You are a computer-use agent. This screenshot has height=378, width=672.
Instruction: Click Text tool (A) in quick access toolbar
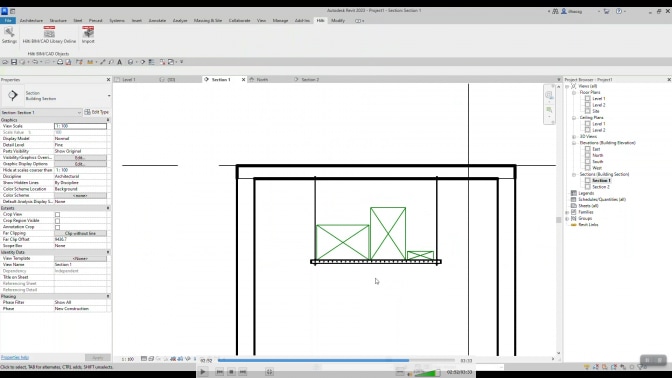click(120, 62)
